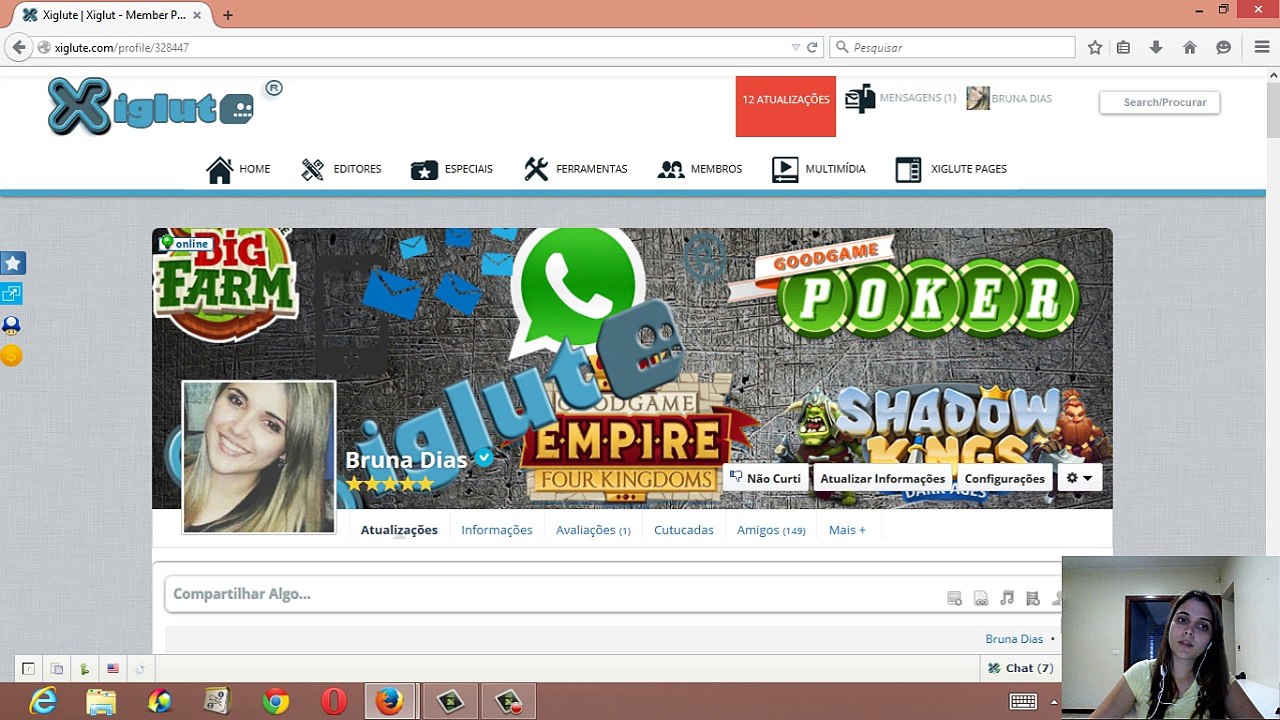Open the downloads arrow icon

(x=1156, y=47)
